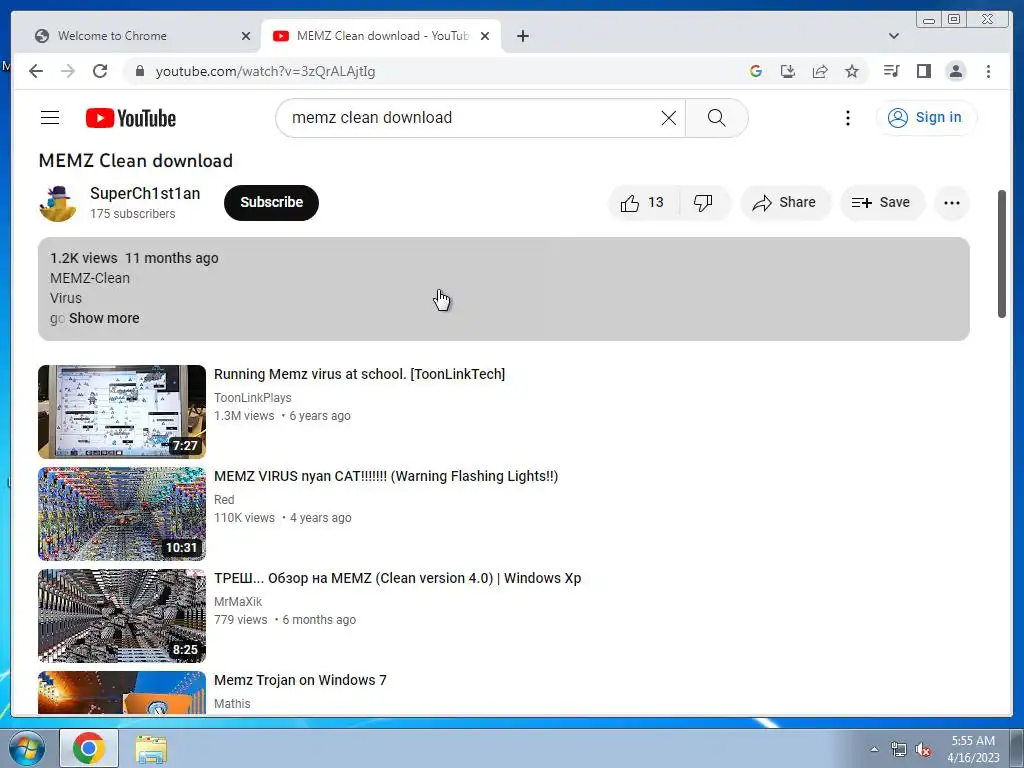The height and width of the screenshot is (768, 1024).
Task: Open Chrome side panel
Action: point(923,71)
